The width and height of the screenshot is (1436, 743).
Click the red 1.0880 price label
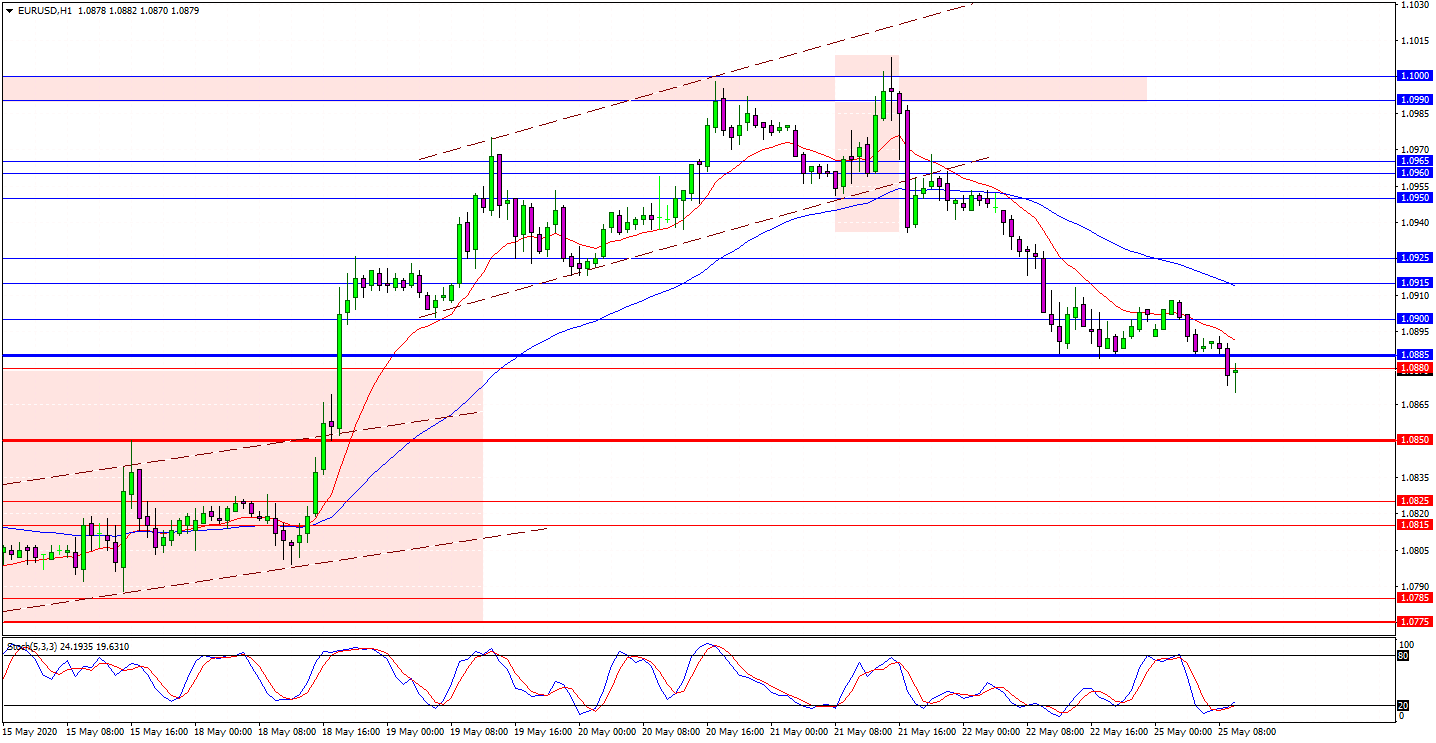tap(1414, 368)
